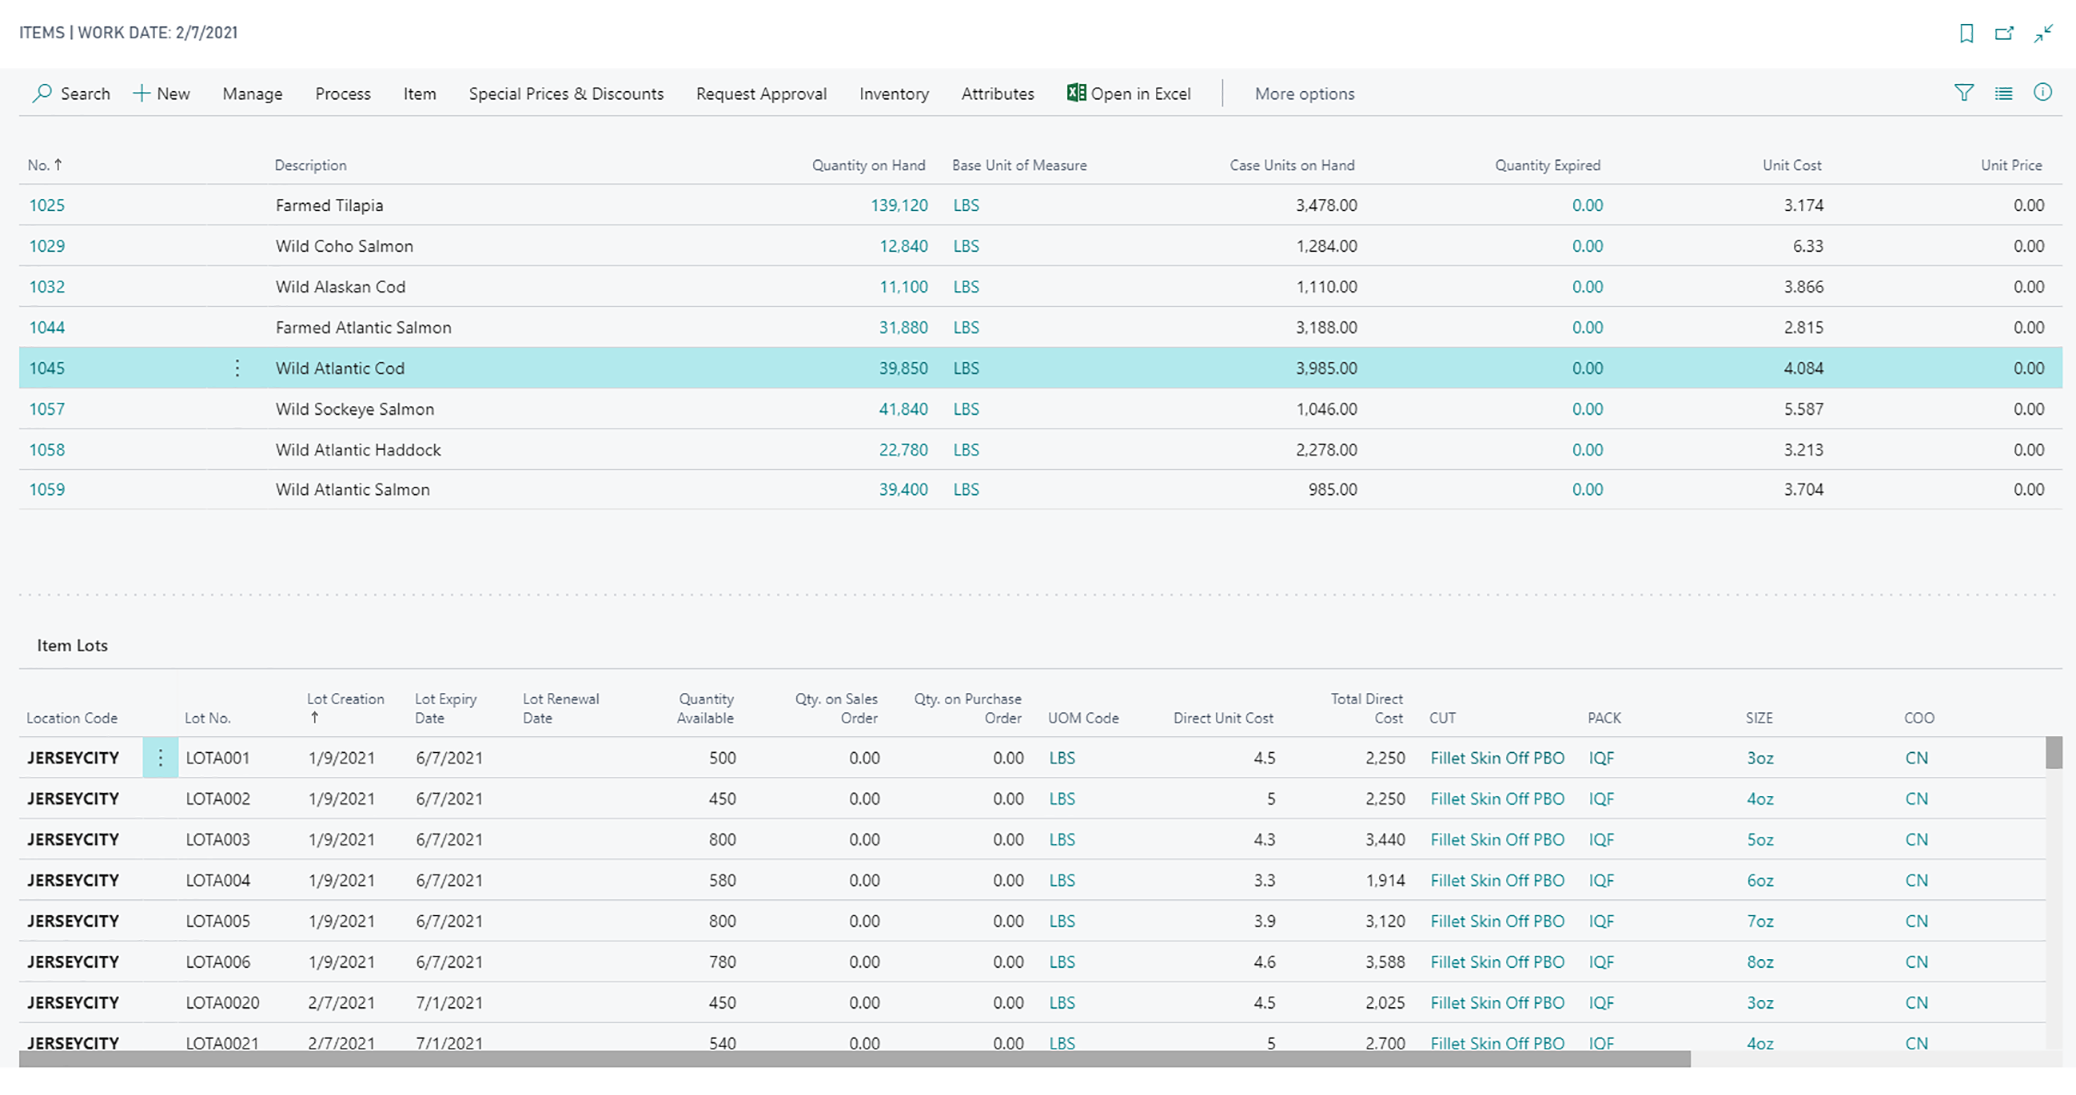This screenshot has width=2076, height=1095.
Task: Bookmark this Items page
Action: [x=1966, y=33]
